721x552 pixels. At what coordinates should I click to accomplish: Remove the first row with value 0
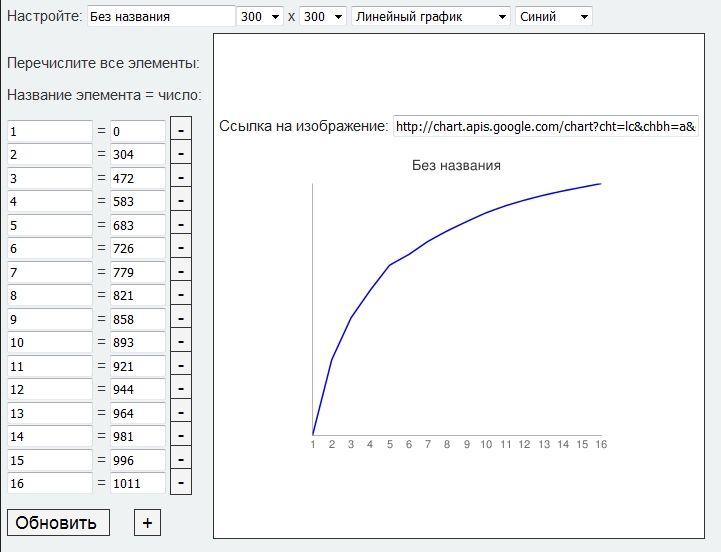pyautogui.click(x=181, y=131)
